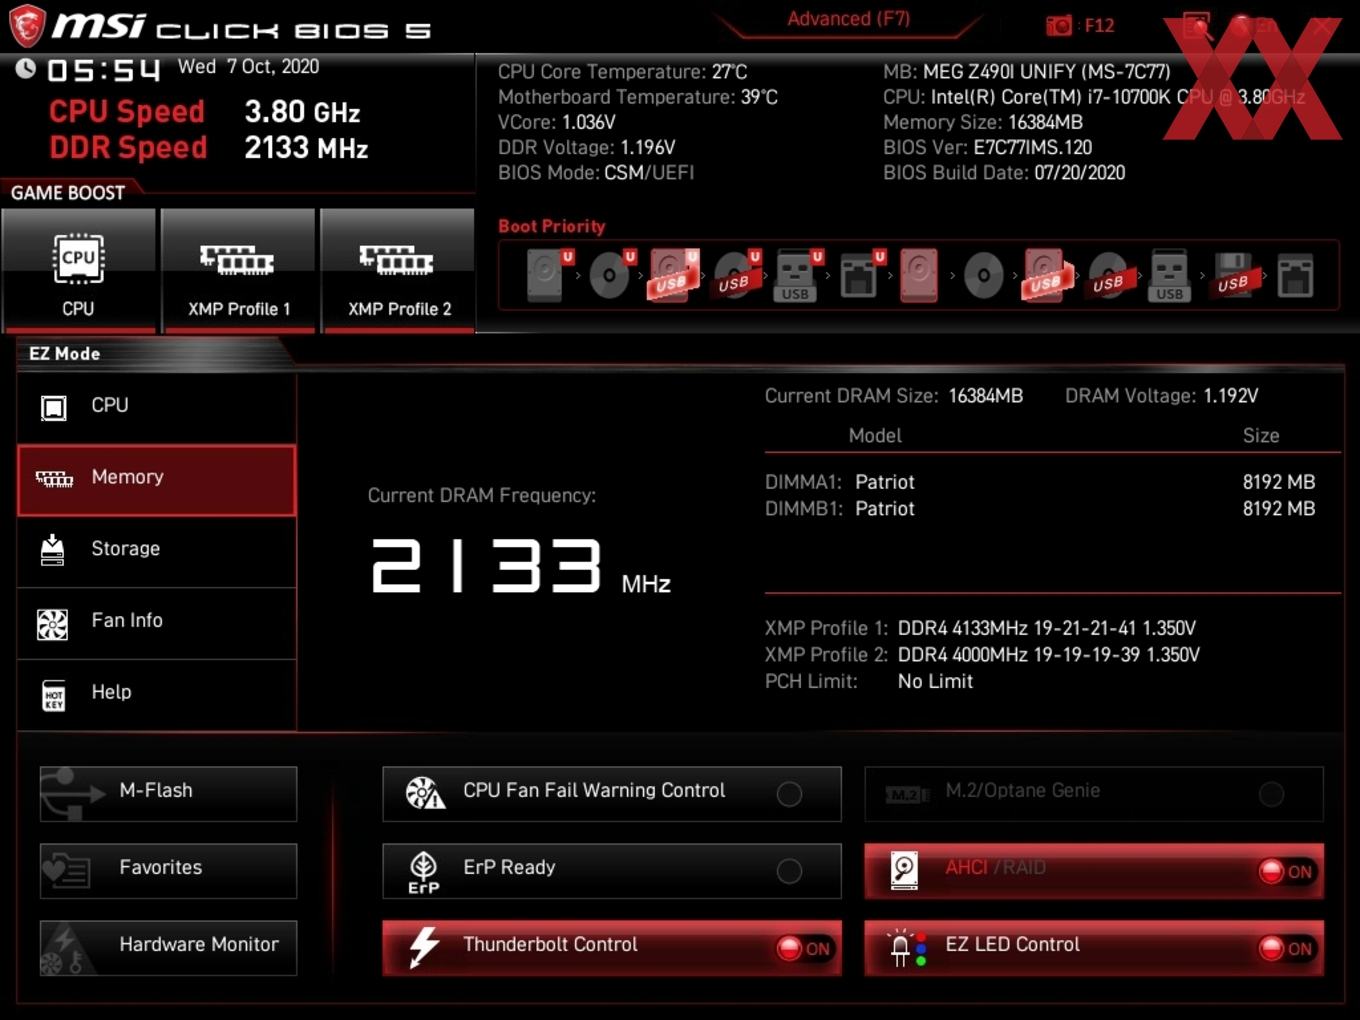The width and height of the screenshot is (1360, 1020).
Task: Click the CPU Speed 3.80 GHz readout
Action: pos(205,112)
